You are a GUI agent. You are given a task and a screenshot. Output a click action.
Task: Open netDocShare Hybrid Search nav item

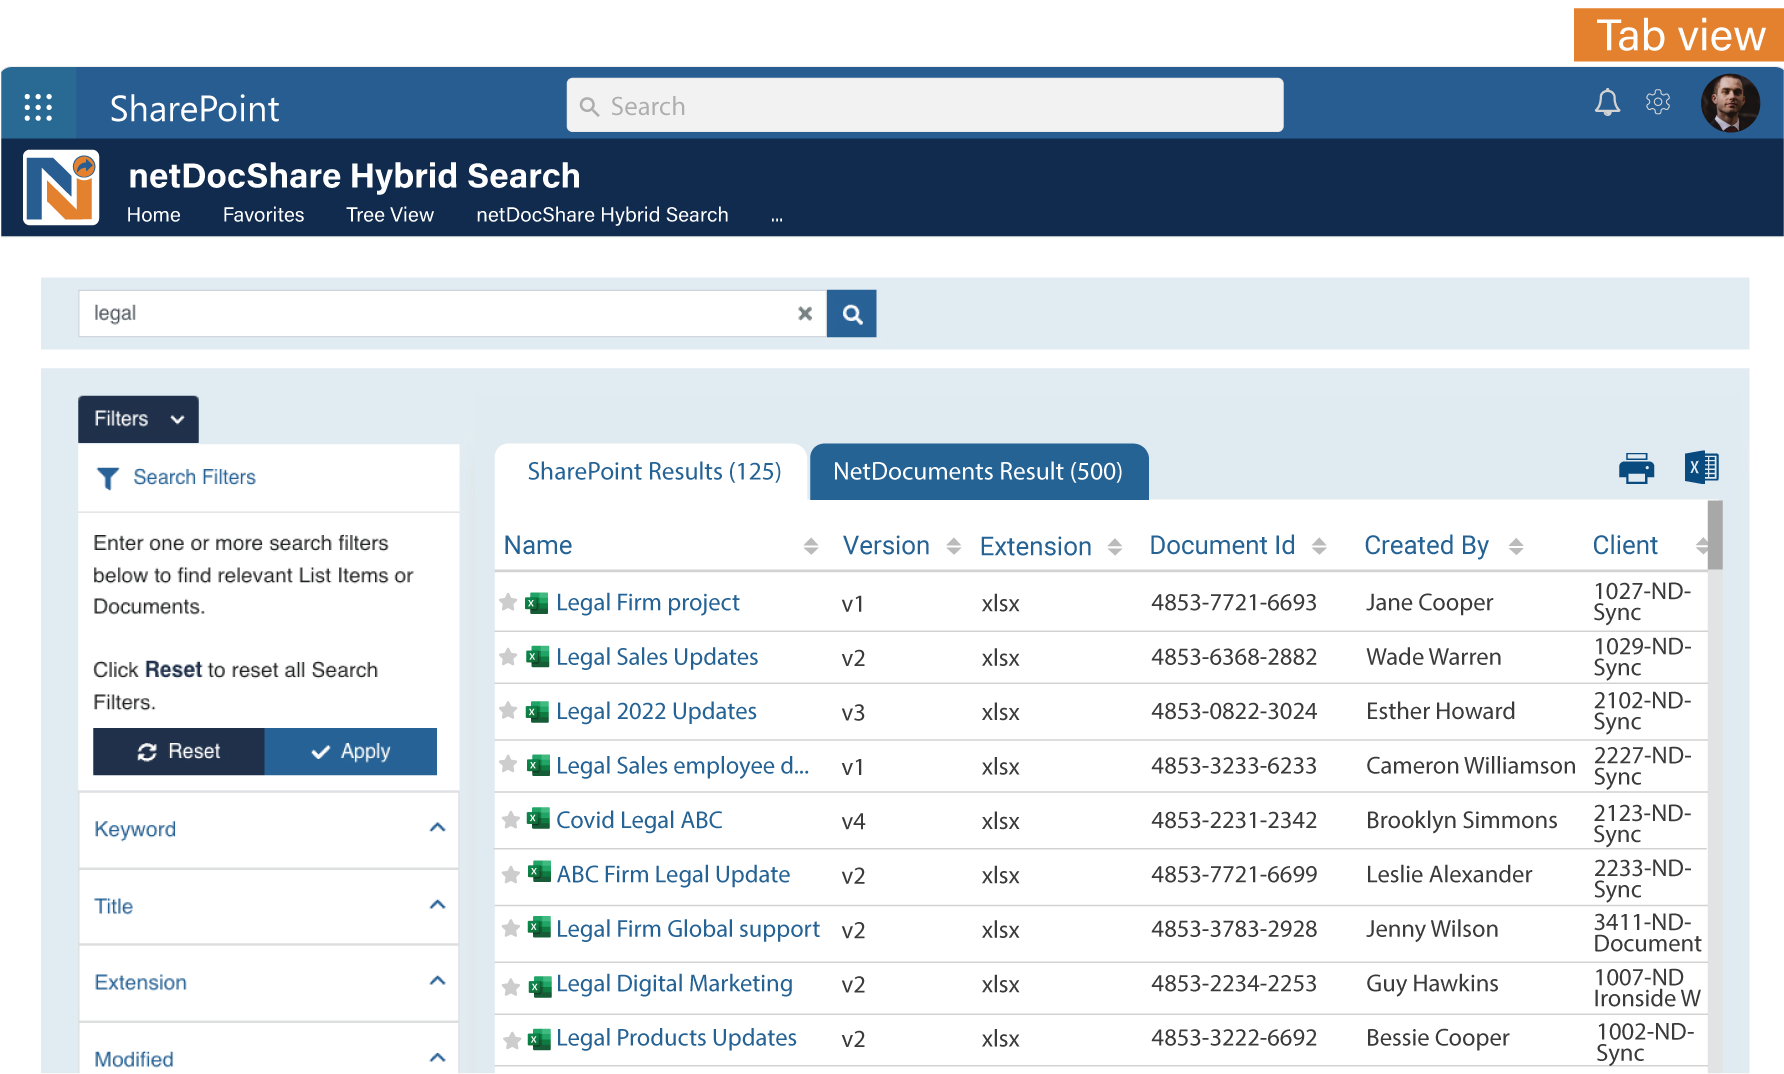pos(602,215)
